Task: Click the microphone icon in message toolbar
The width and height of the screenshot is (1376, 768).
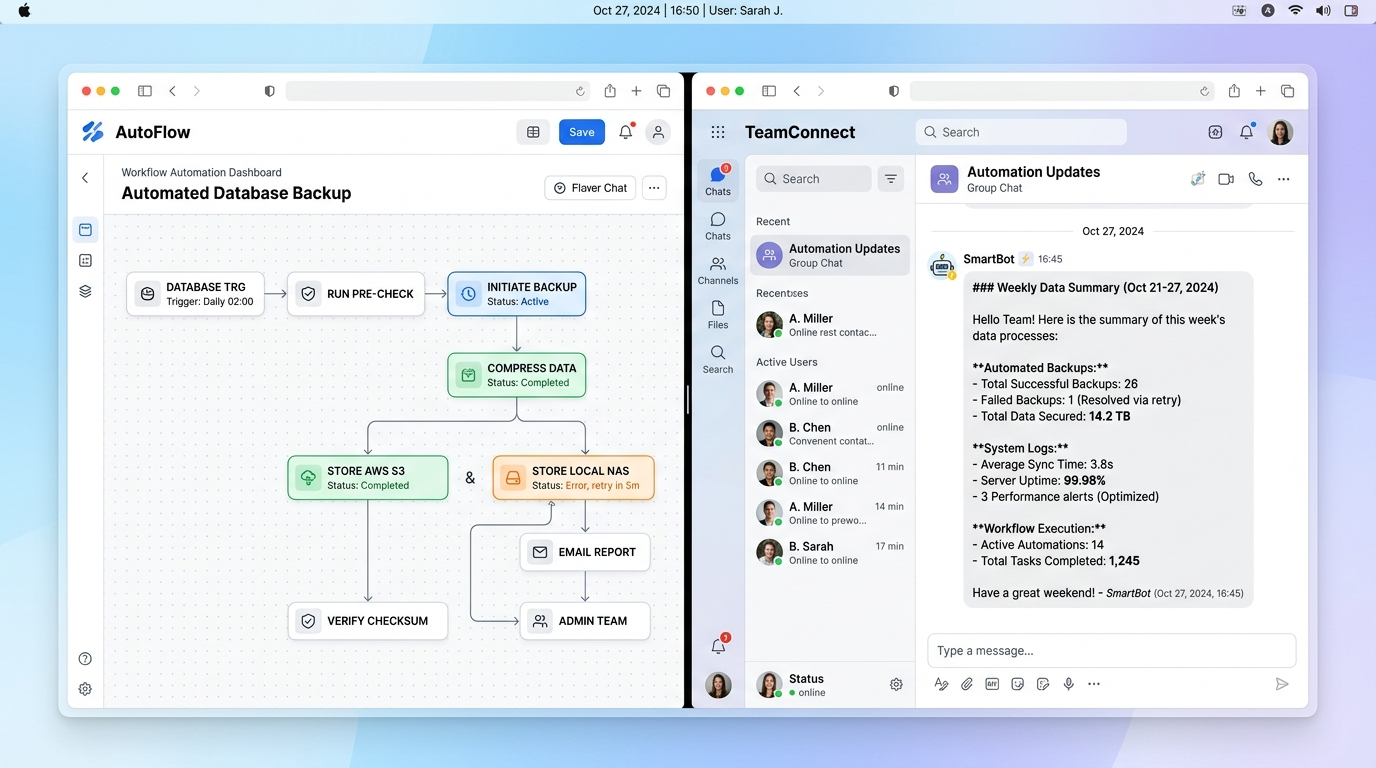Action: click(x=1069, y=684)
